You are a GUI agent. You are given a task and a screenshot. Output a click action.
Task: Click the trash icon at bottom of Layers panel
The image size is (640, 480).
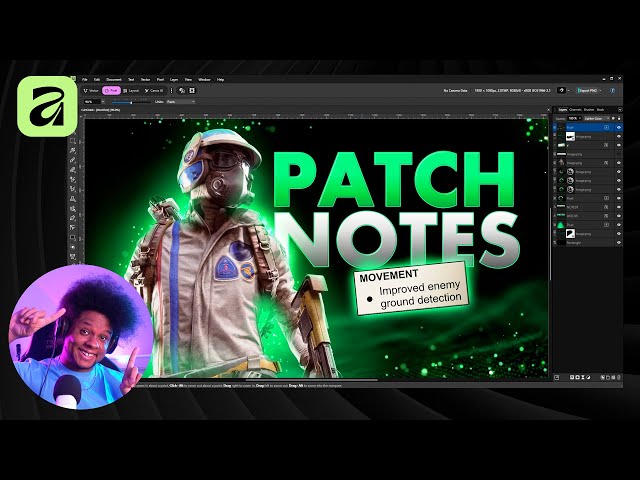point(618,378)
